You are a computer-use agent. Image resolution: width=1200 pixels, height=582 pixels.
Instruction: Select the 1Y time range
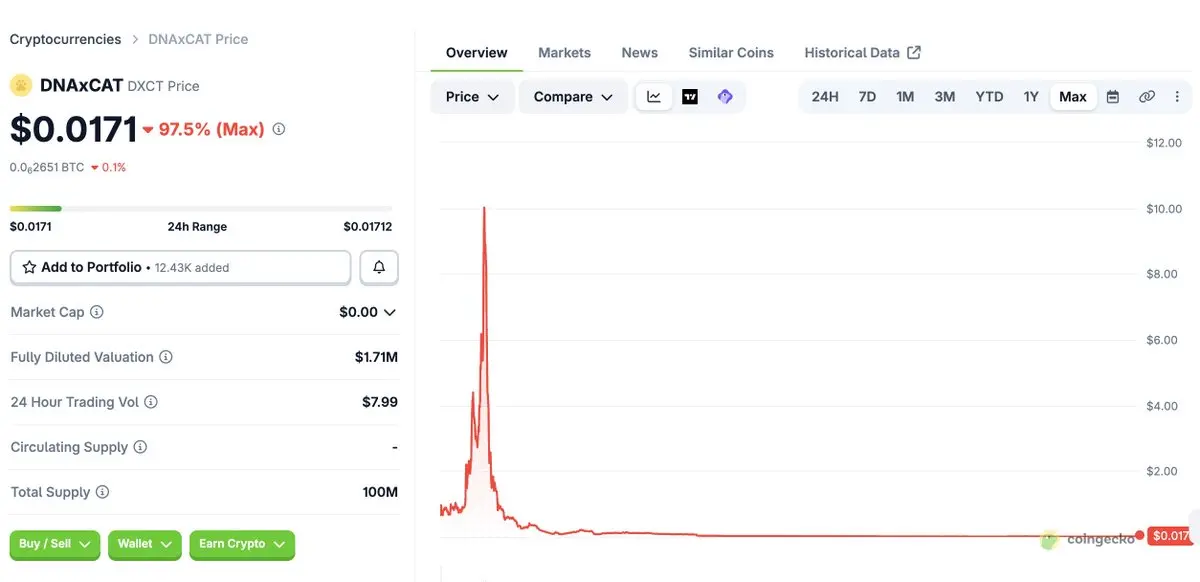(1031, 97)
